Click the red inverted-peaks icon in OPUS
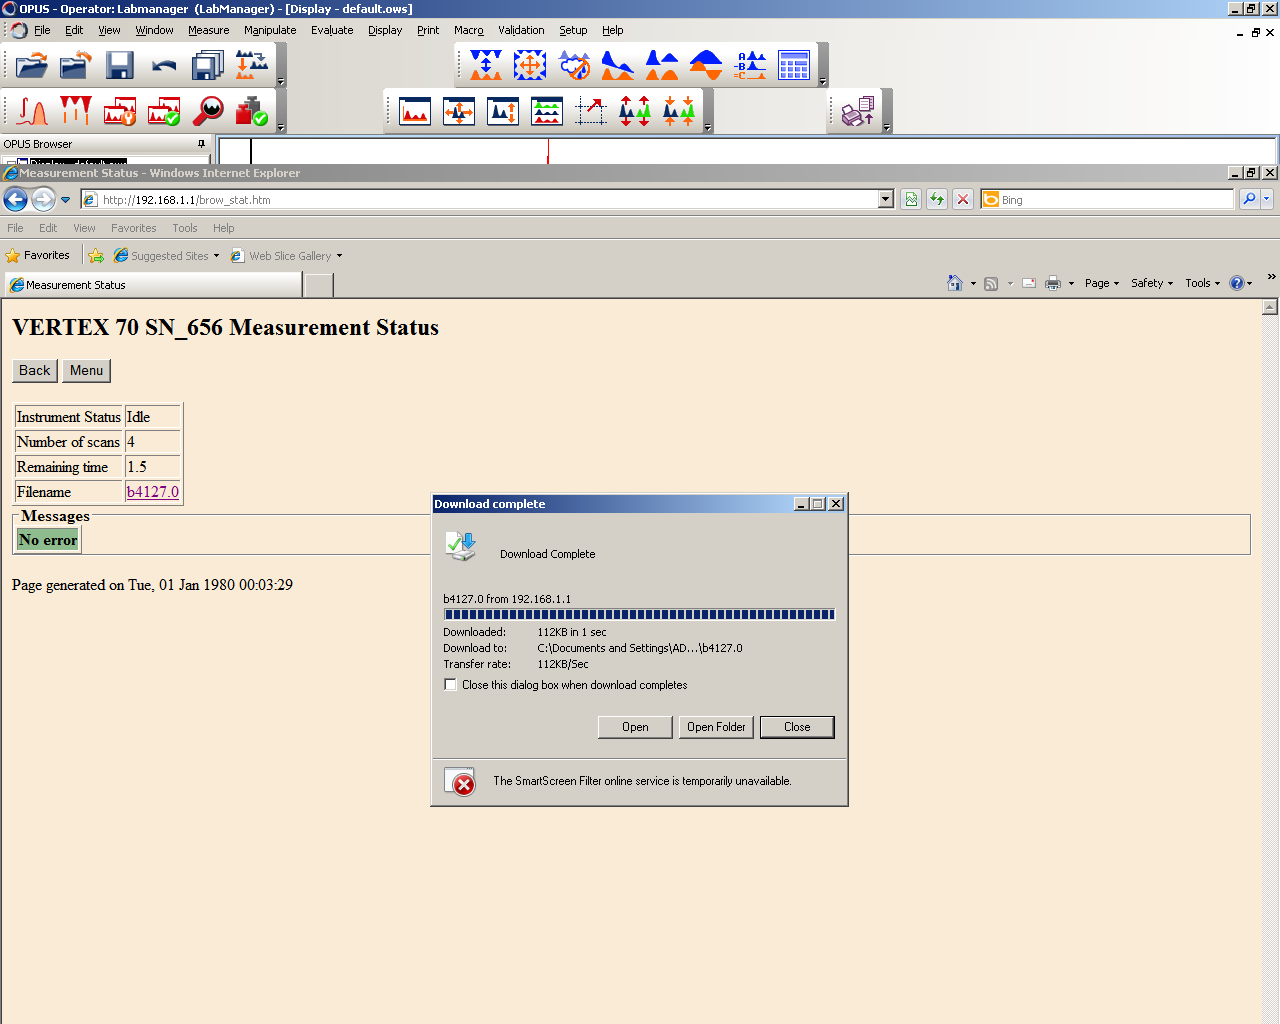The image size is (1280, 1024). (76, 111)
